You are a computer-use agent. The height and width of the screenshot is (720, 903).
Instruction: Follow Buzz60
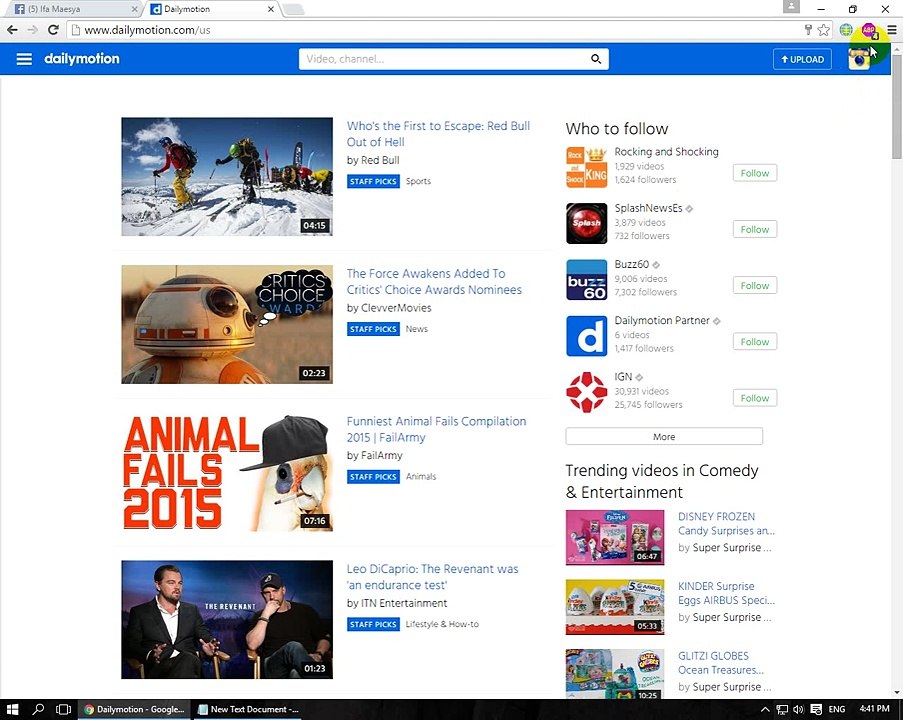(754, 285)
